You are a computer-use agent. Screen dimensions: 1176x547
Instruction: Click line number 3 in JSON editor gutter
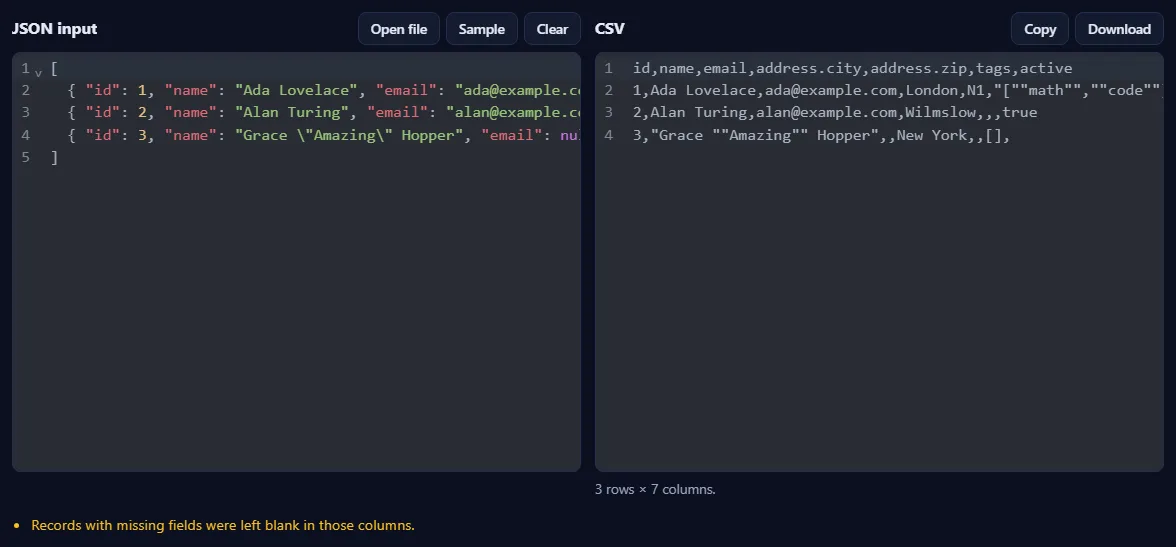(26, 113)
